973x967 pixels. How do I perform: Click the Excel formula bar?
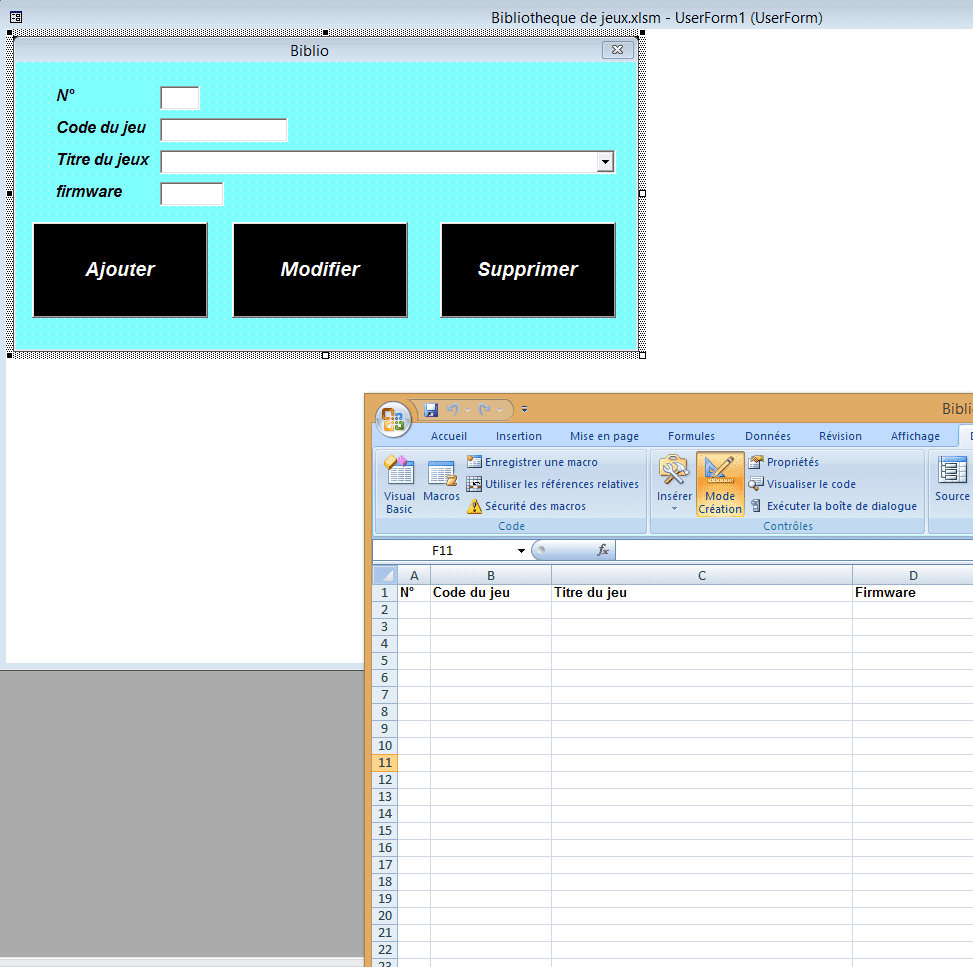click(x=794, y=551)
